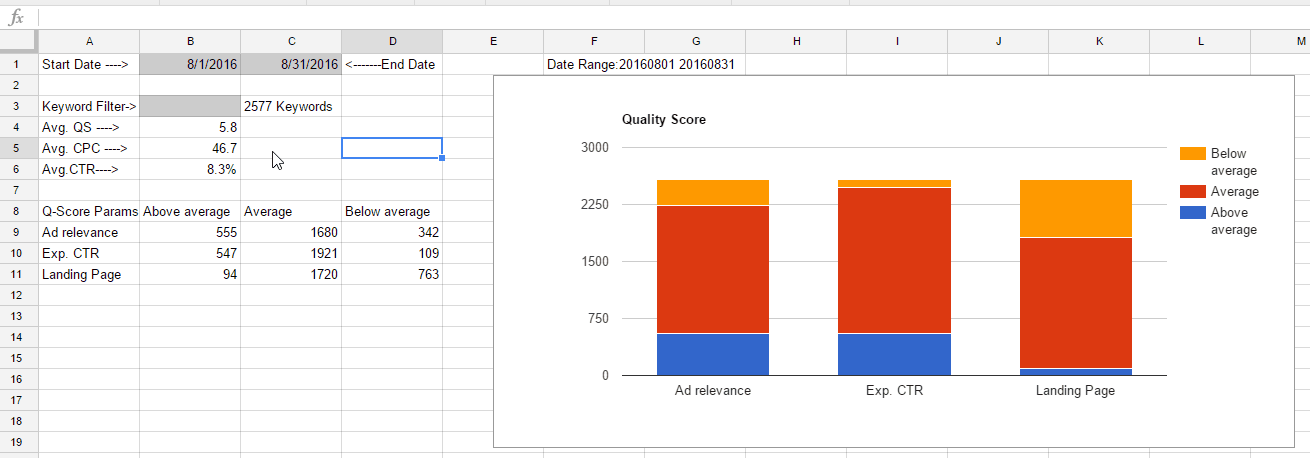
Task: Select column A header
Action: point(89,41)
